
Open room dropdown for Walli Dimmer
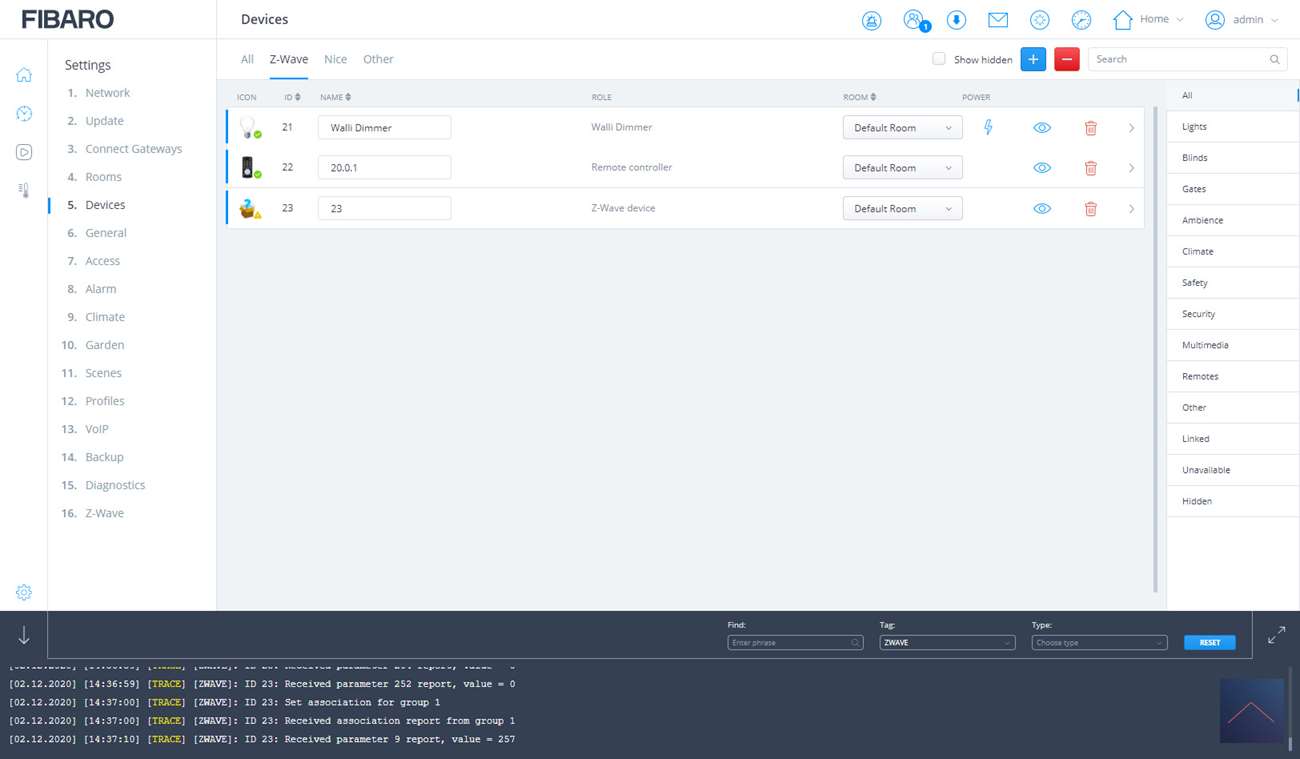pos(902,128)
